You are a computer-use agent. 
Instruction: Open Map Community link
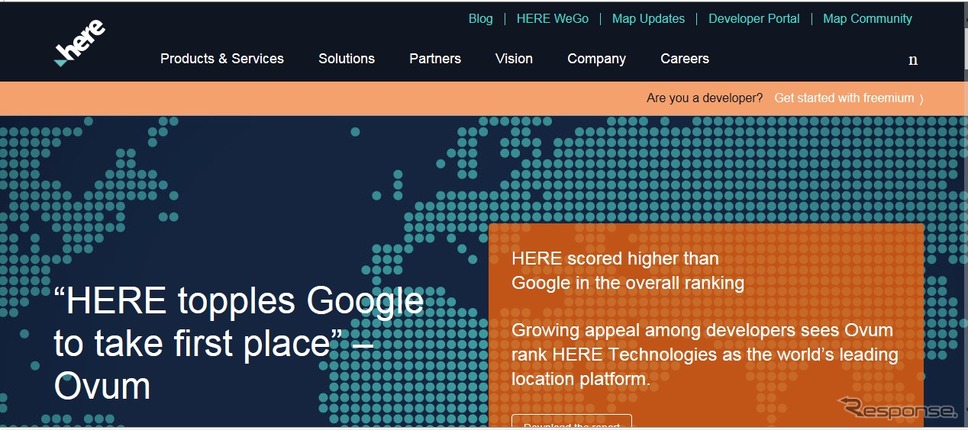click(x=867, y=19)
